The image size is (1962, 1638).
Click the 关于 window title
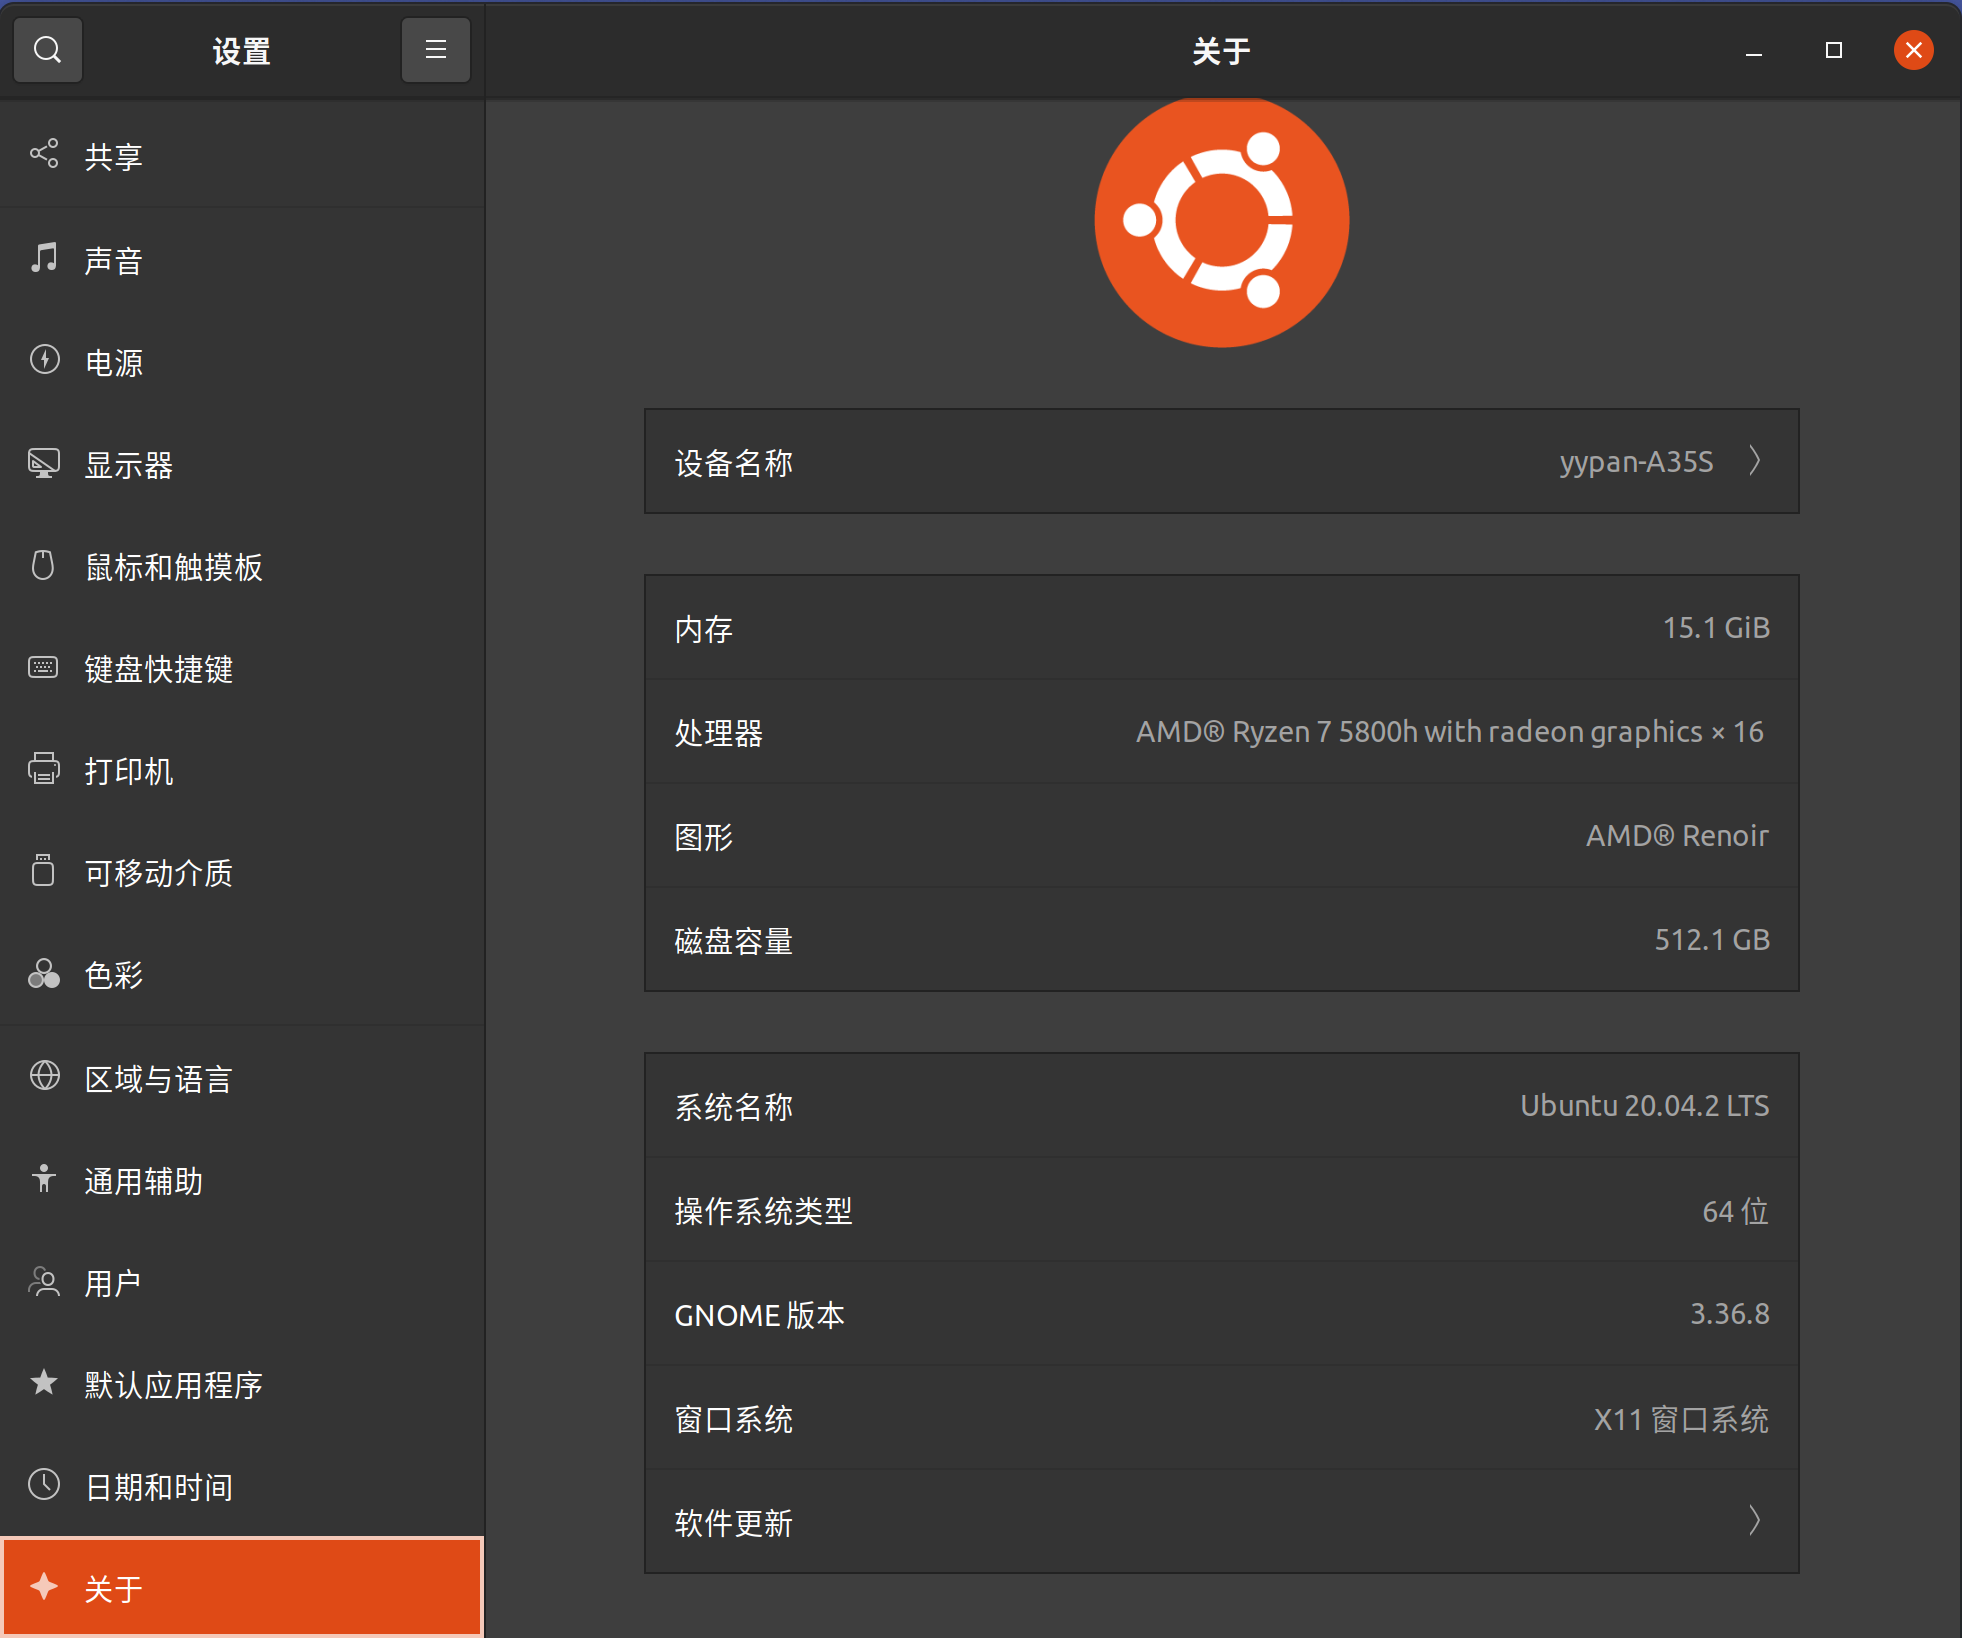point(1221,51)
